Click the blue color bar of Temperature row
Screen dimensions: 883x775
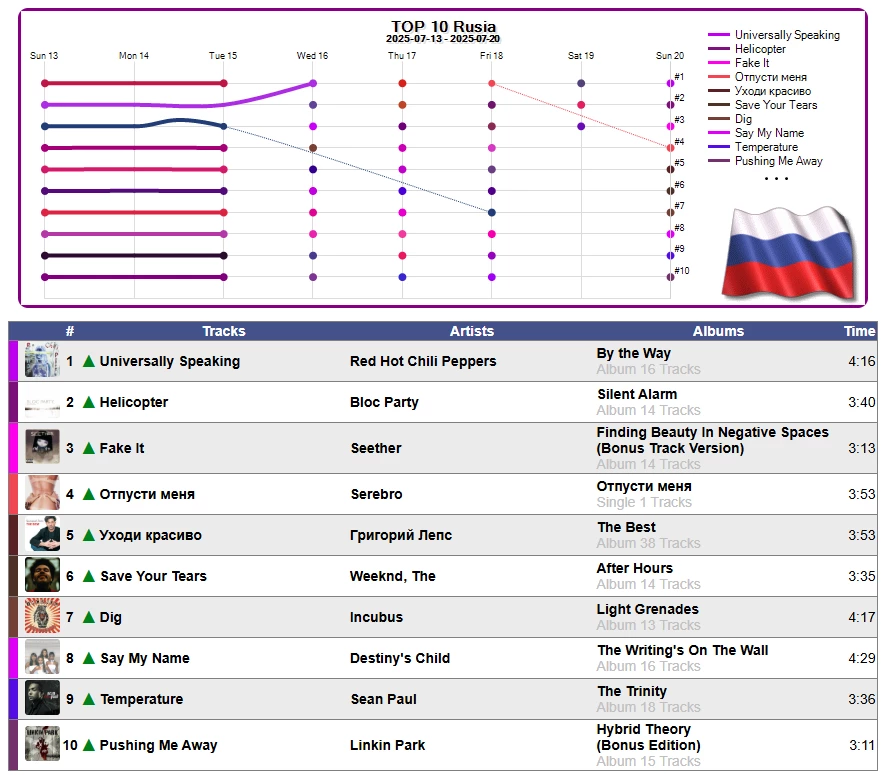14,699
